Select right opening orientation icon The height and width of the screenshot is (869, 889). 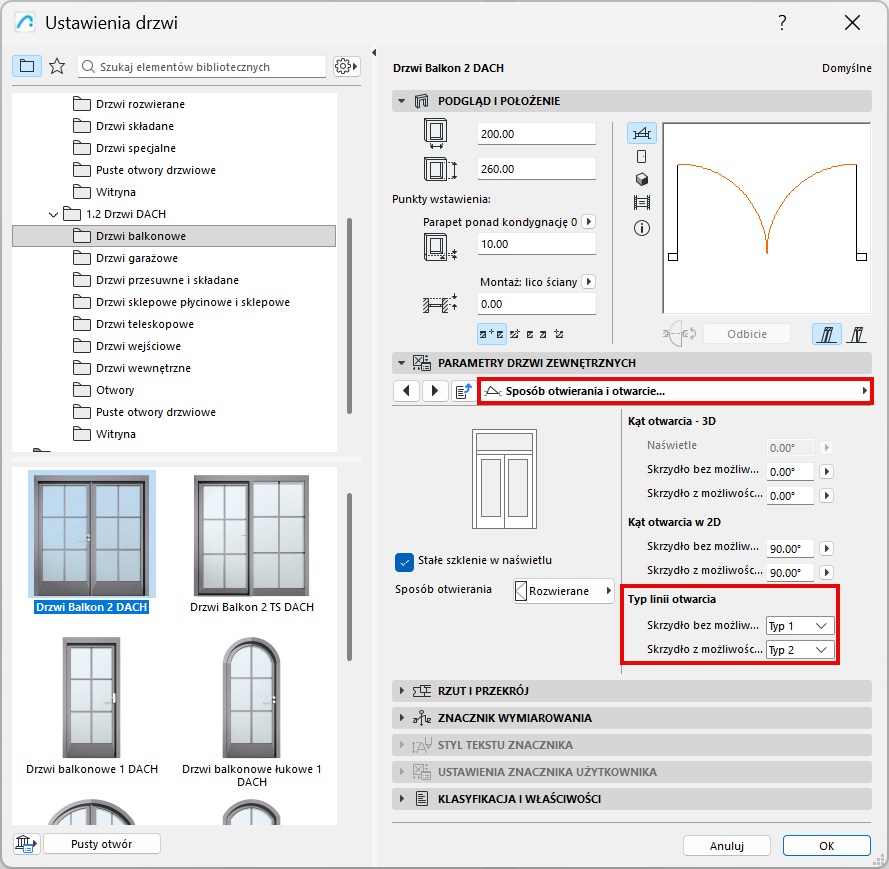[857, 334]
